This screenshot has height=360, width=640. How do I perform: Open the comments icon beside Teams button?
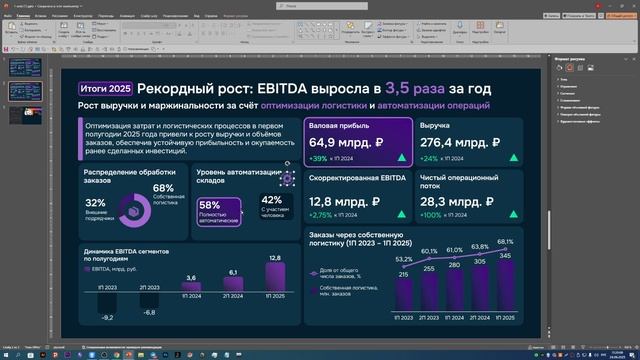point(601,16)
